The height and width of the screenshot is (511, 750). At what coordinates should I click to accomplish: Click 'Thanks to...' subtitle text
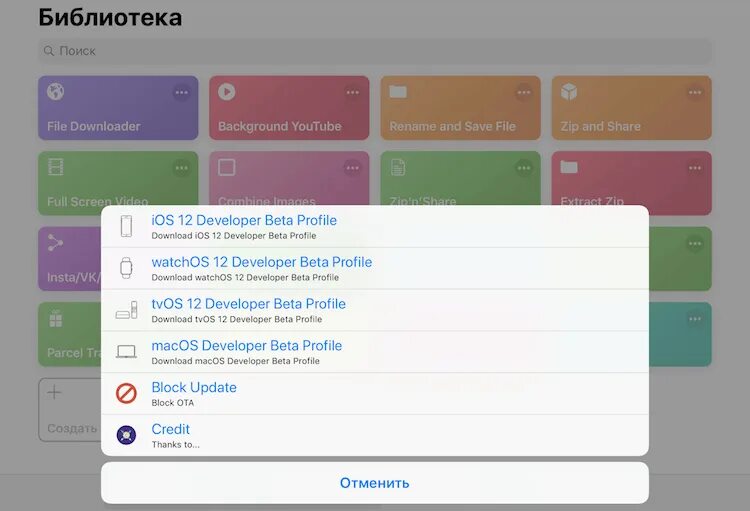[176, 444]
